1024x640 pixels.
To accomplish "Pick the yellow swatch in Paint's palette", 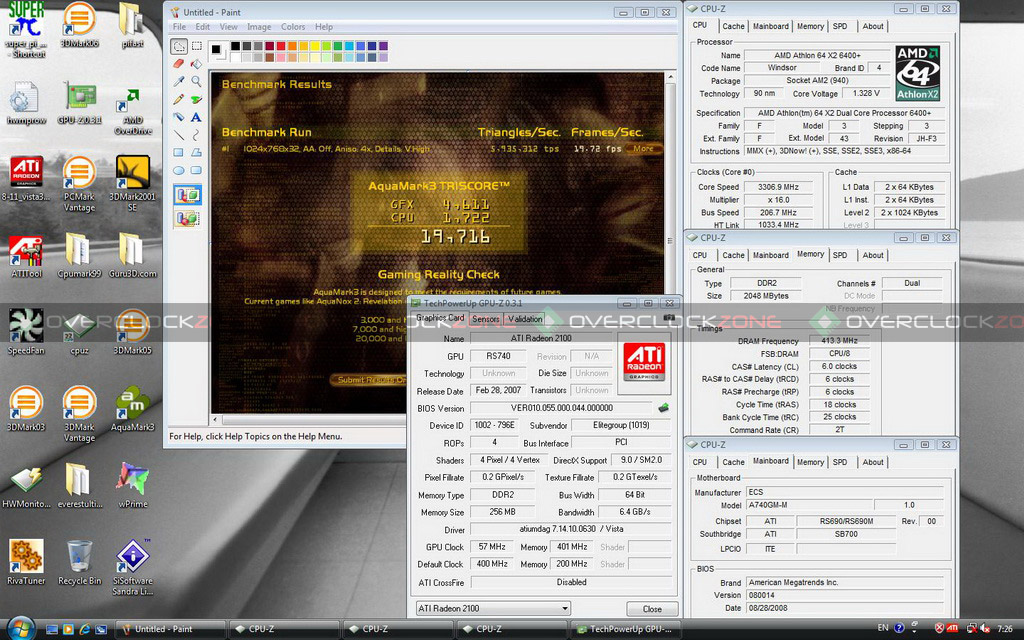I will 315,46.
